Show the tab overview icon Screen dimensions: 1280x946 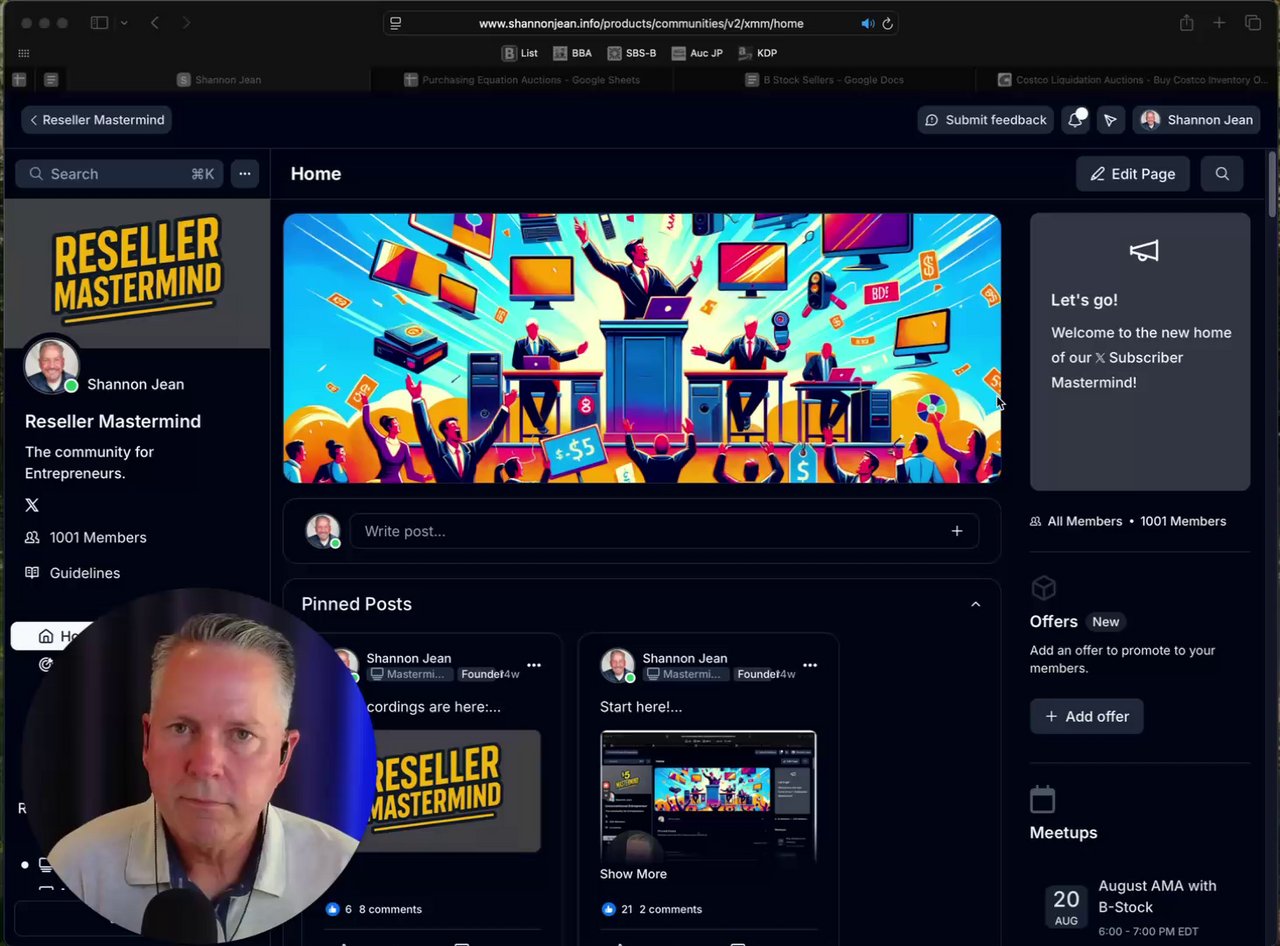(1252, 23)
